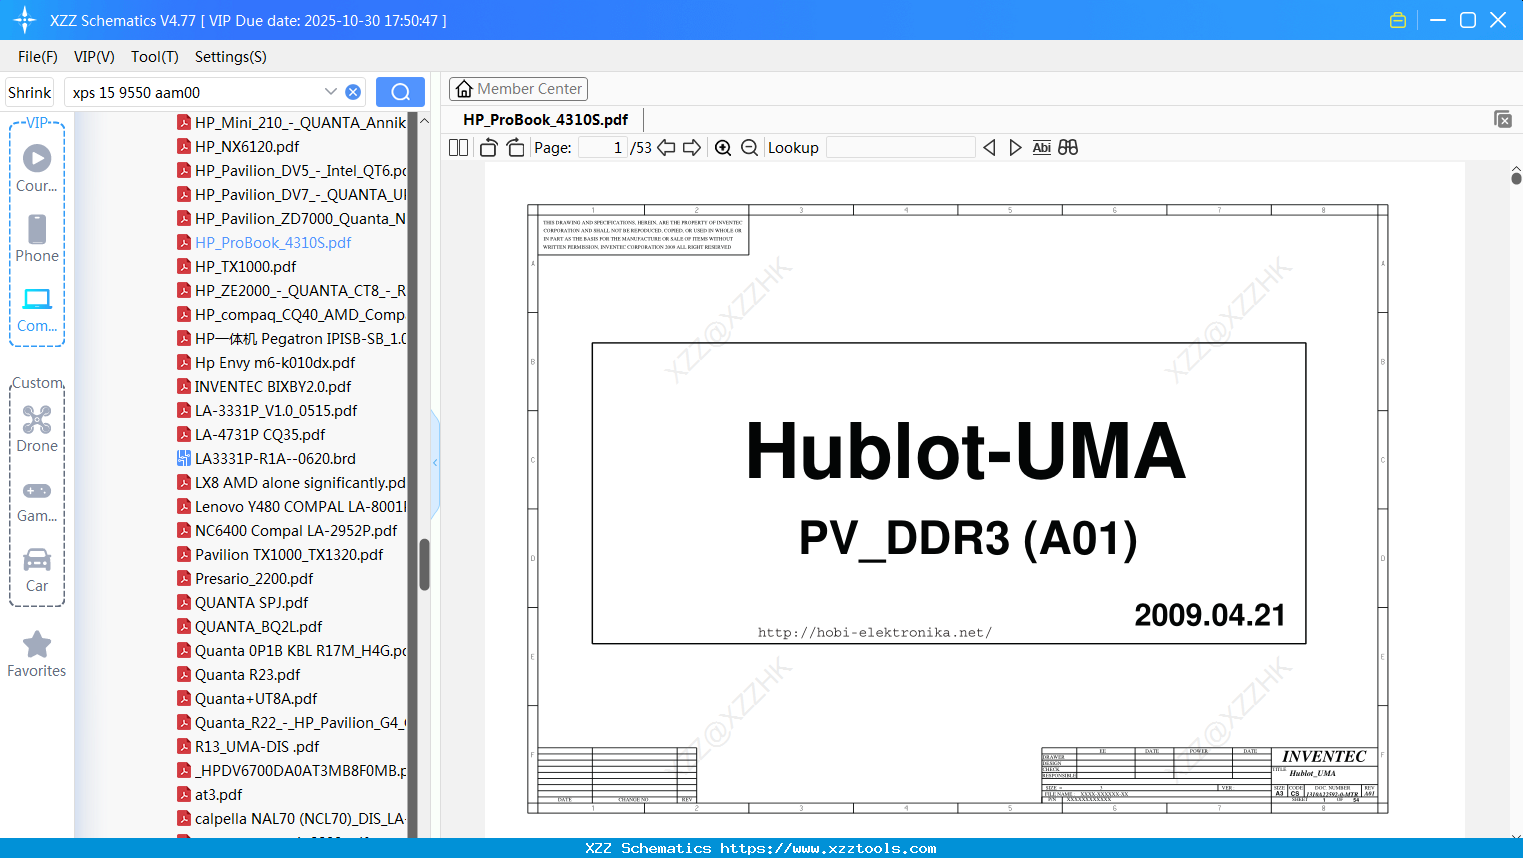Open INVENTEC BIXBY2.0.pdf

pos(264,386)
